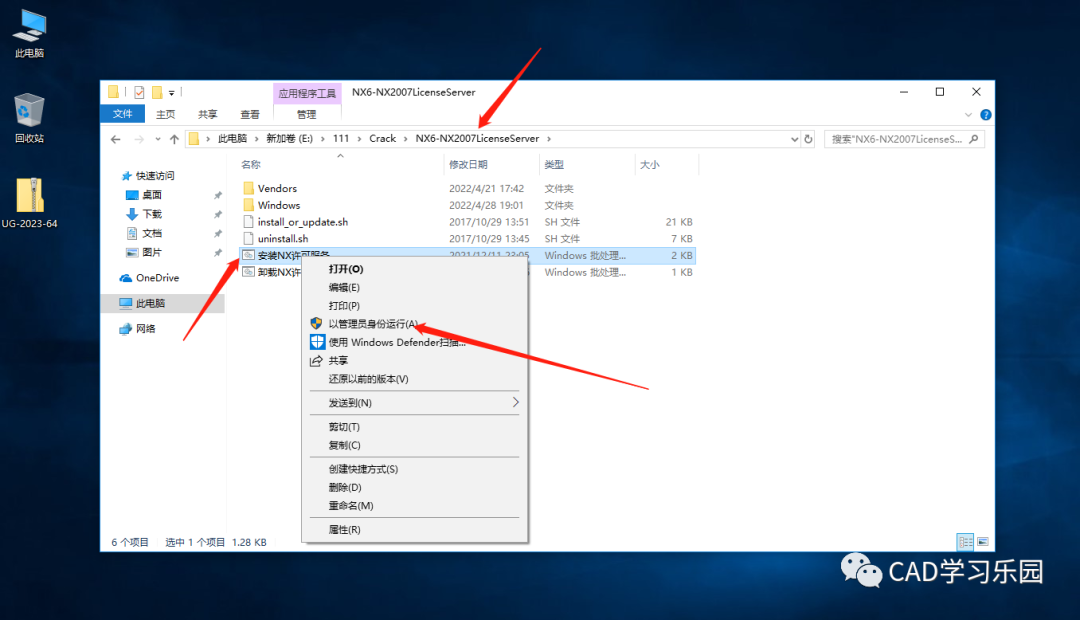Open the 回收站 recycle bin icon
The image size is (1080, 620).
pyautogui.click(x=29, y=118)
